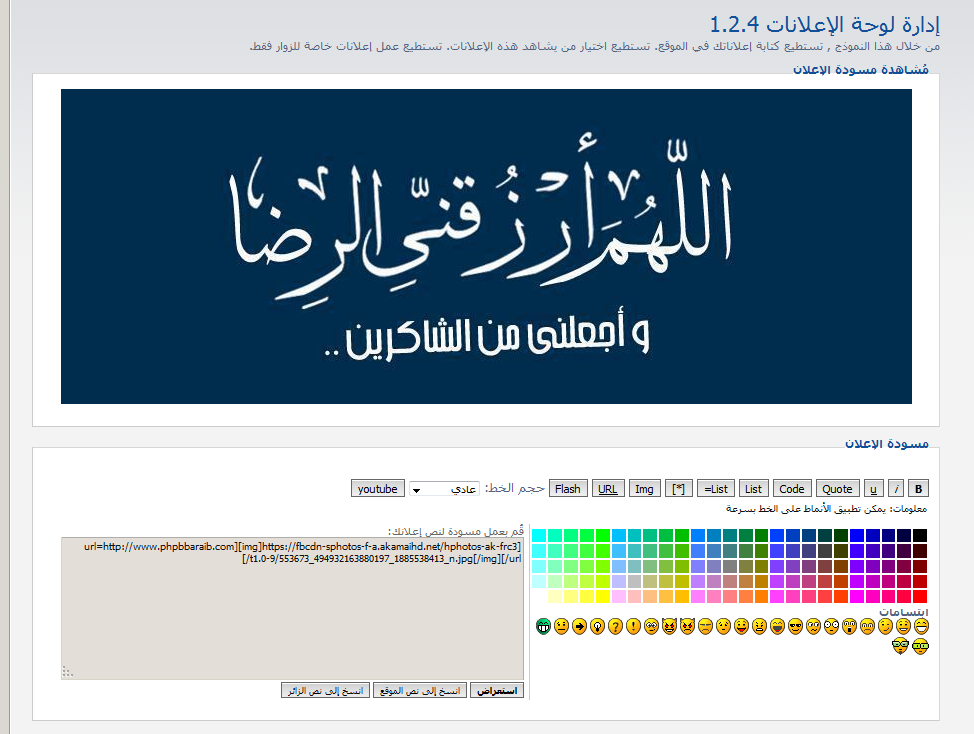This screenshot has width=974, height=734.
Task: Insert the exclamation mark smiley
Action: tap(633, 627)
